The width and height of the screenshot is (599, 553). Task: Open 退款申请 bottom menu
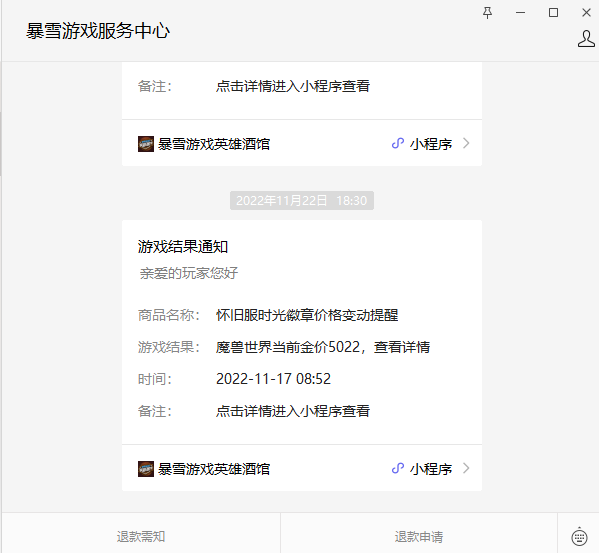pyautogui.click(x=419, y=537)
